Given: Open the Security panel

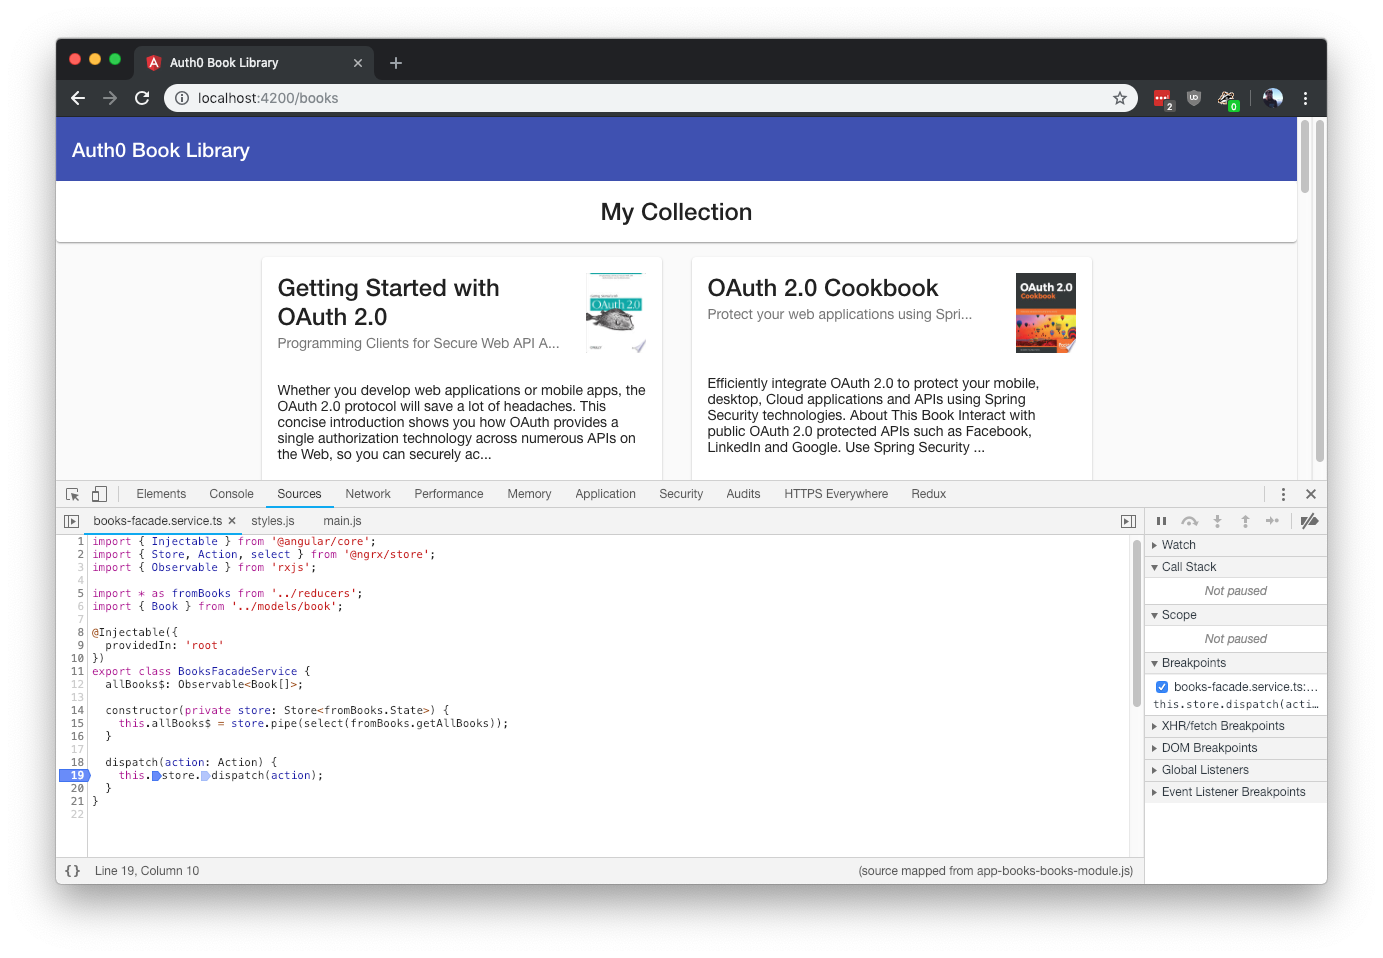Looking at the screenshot, I should click(x=681, y=494).
